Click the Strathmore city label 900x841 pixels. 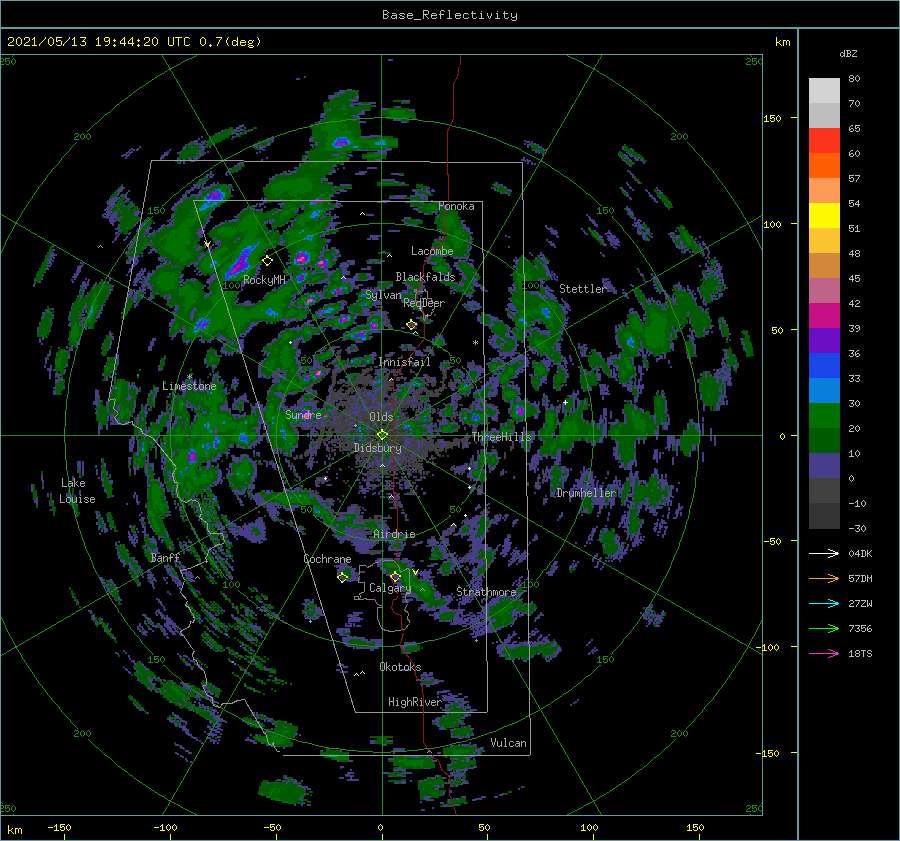486,592
